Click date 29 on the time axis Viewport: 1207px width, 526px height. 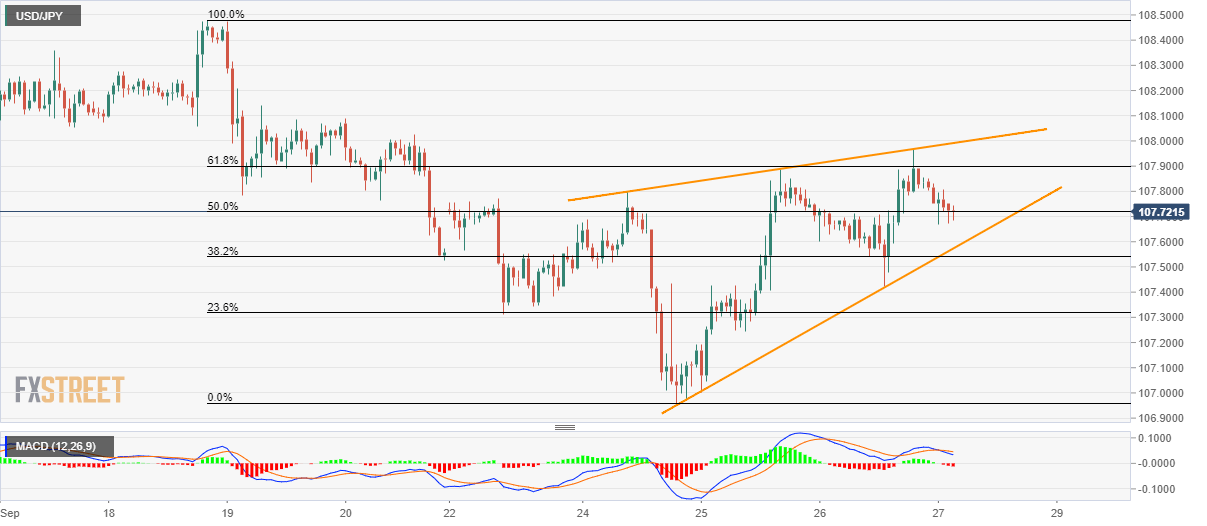[x=1057, y=512]
